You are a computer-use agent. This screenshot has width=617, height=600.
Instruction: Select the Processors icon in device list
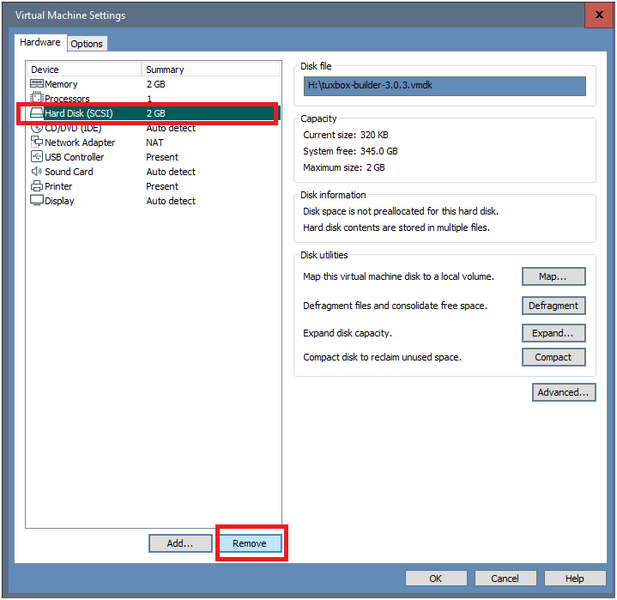37,99
